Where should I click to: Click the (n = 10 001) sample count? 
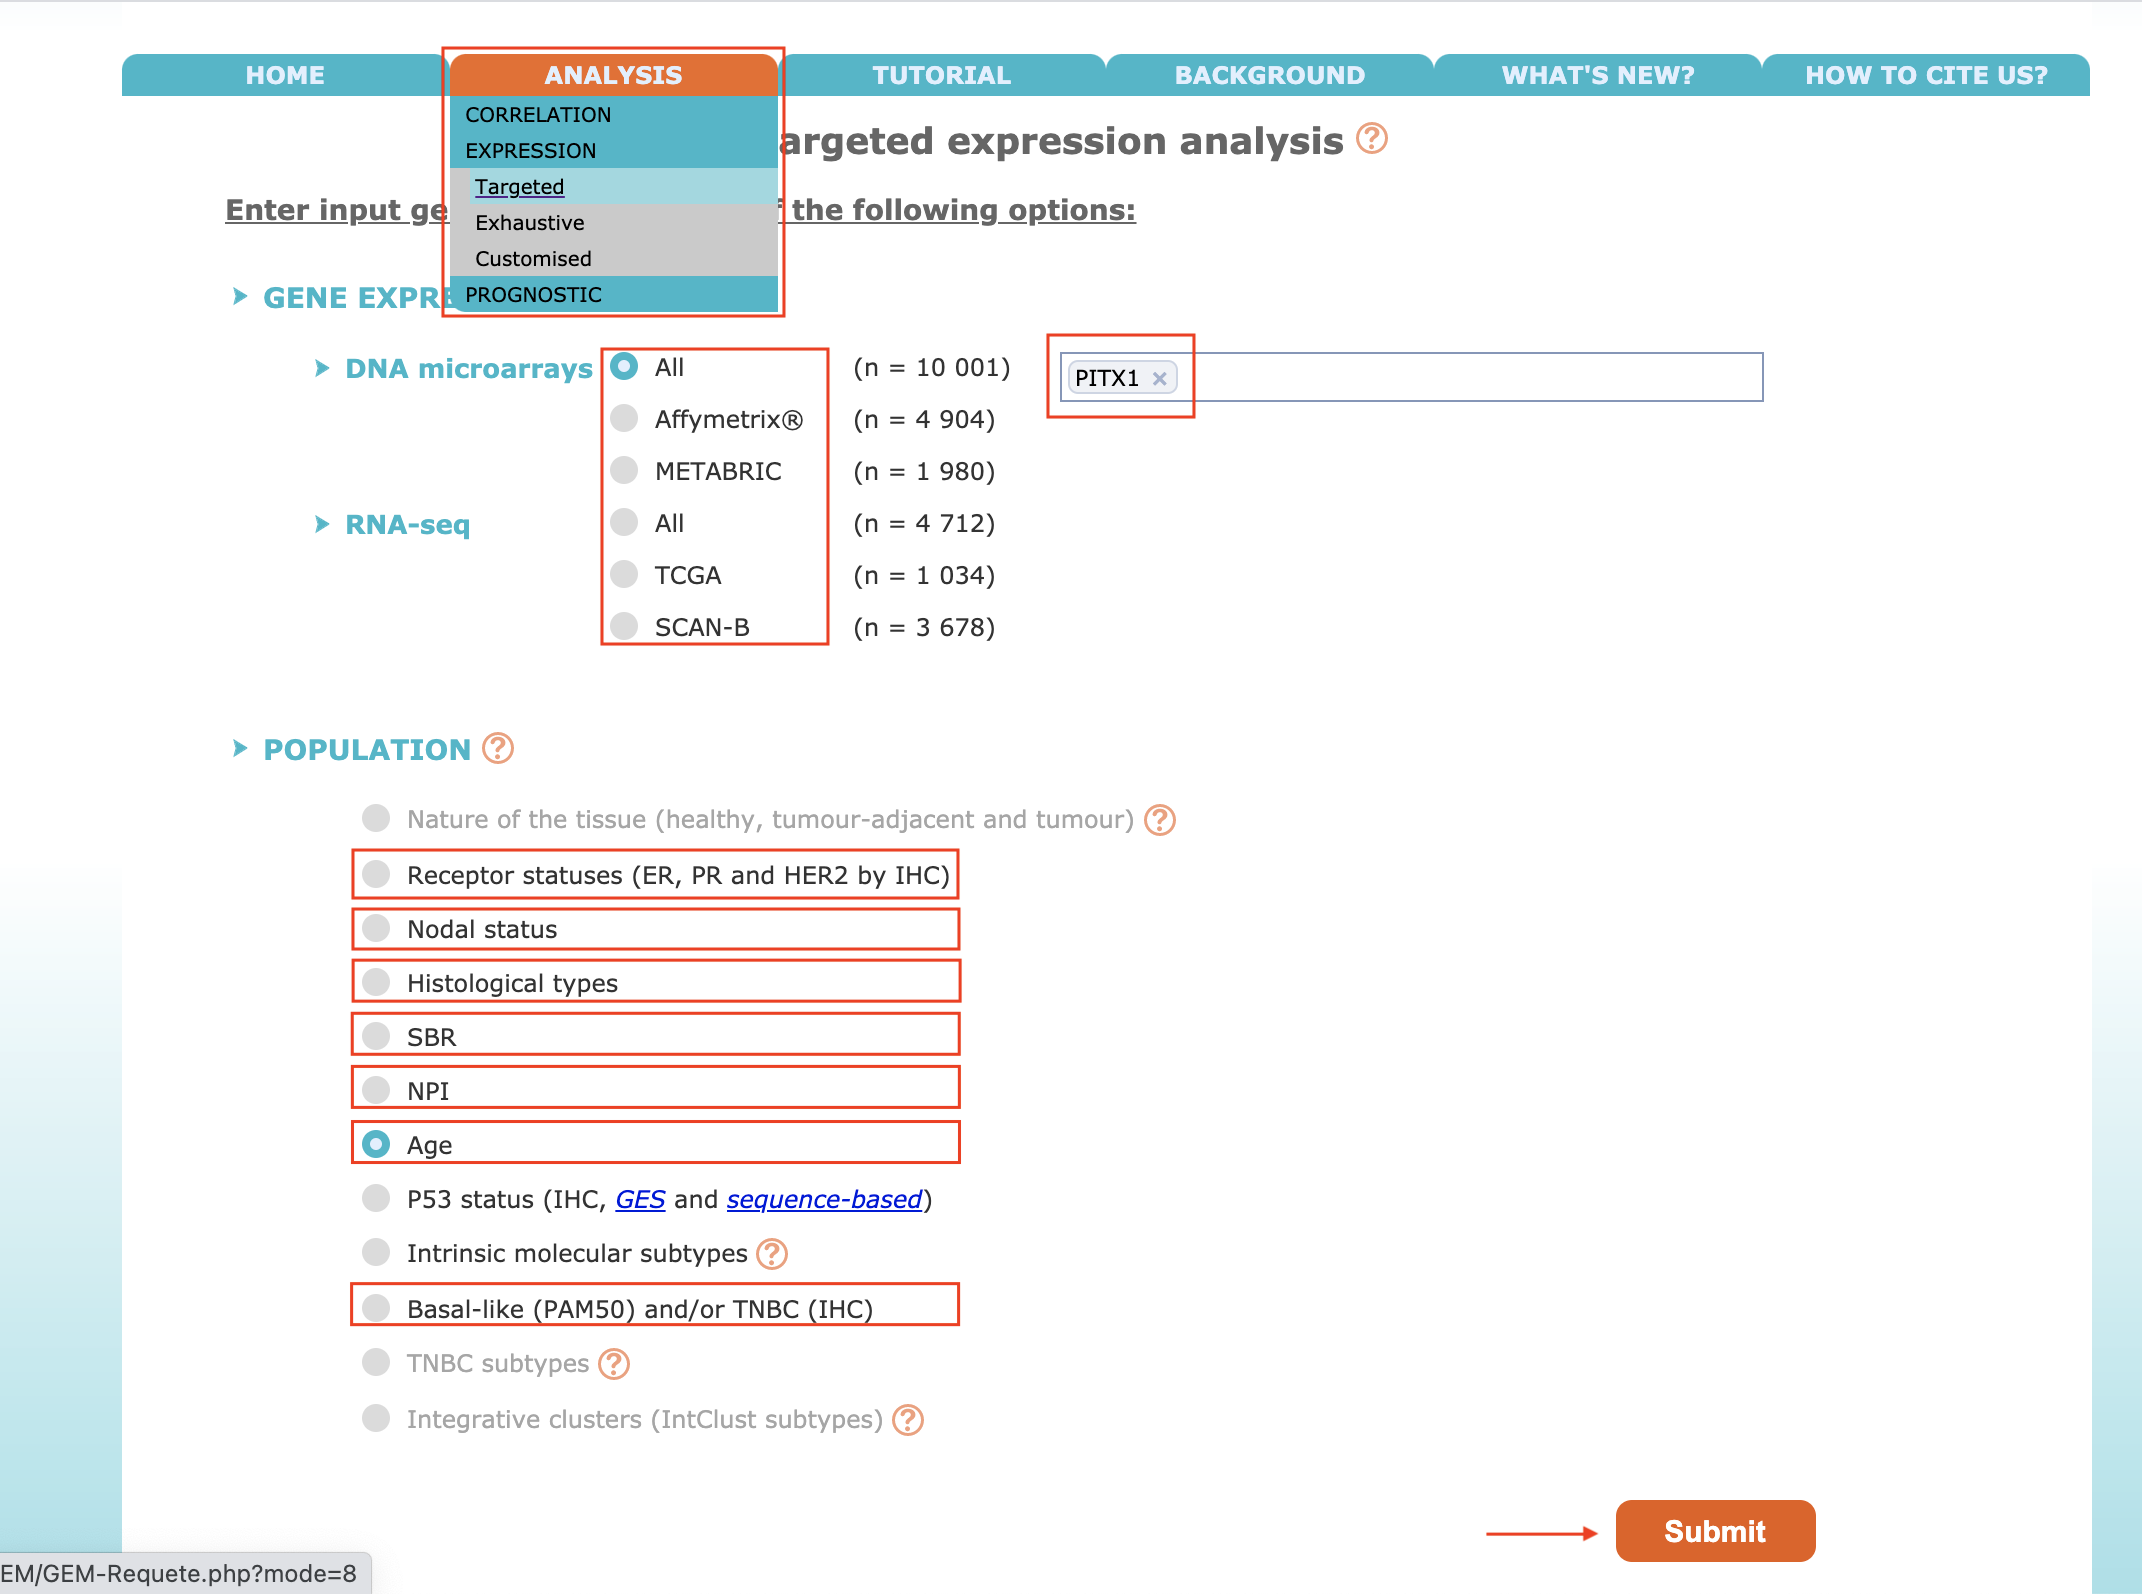[x=932, y=368]
